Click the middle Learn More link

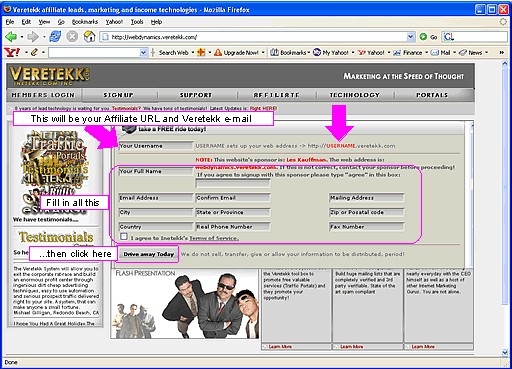coord(352,347)
